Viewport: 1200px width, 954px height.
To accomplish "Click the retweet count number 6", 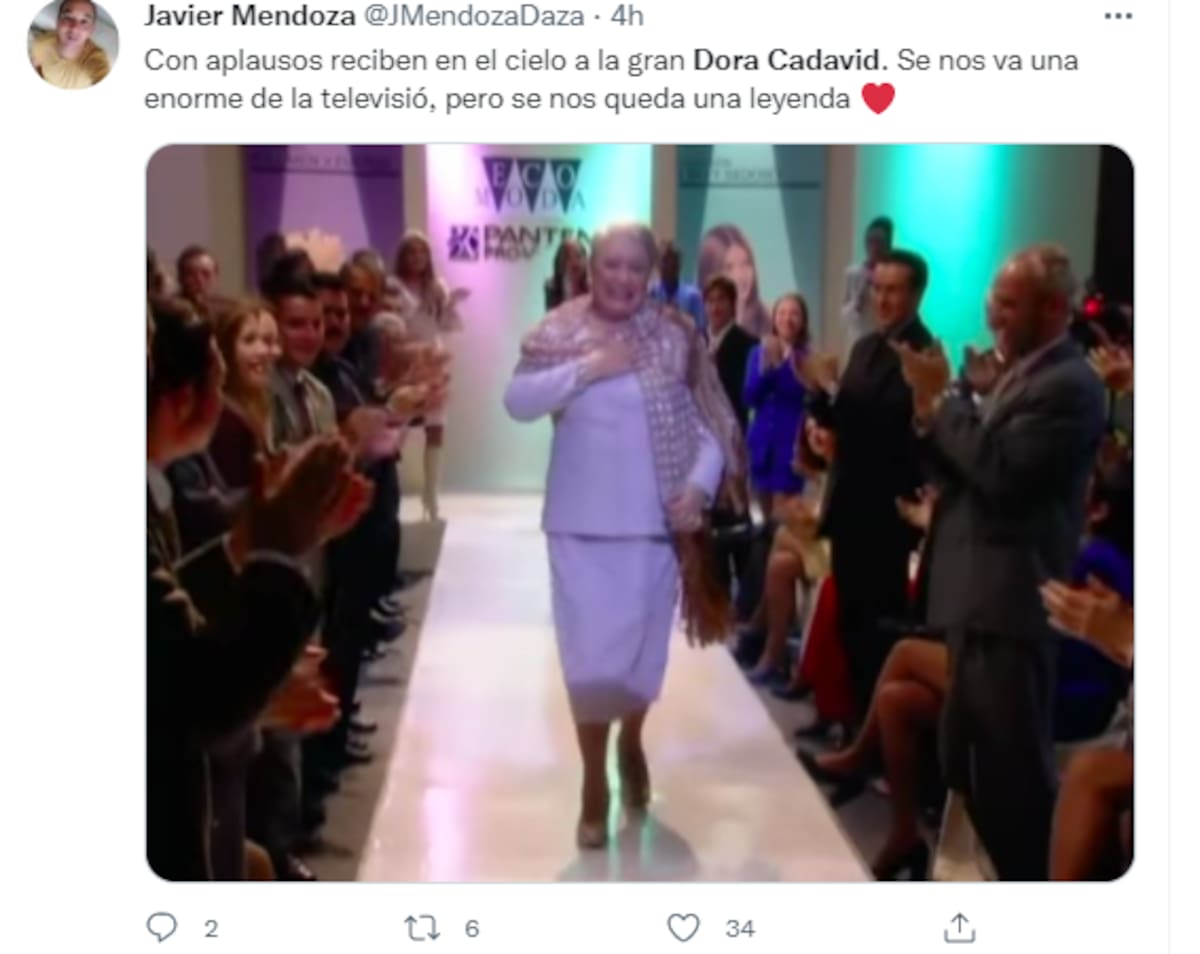I will (472, 929).
